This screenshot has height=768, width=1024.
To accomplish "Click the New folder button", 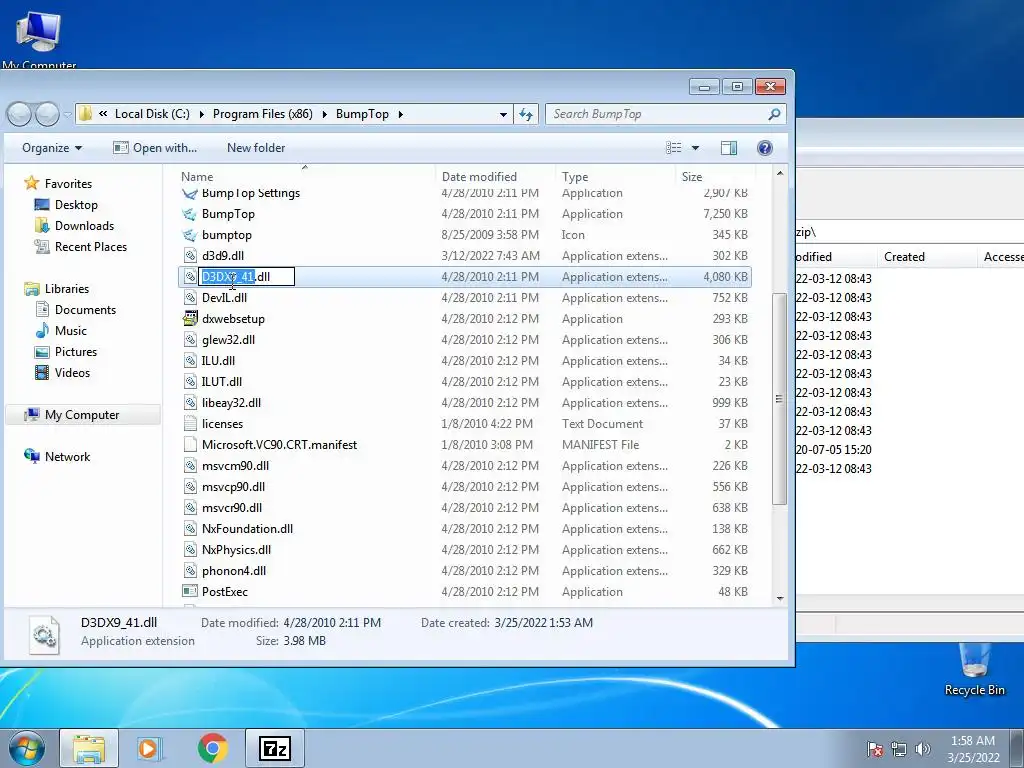I will pyautogui.click(x=256, y=148).
